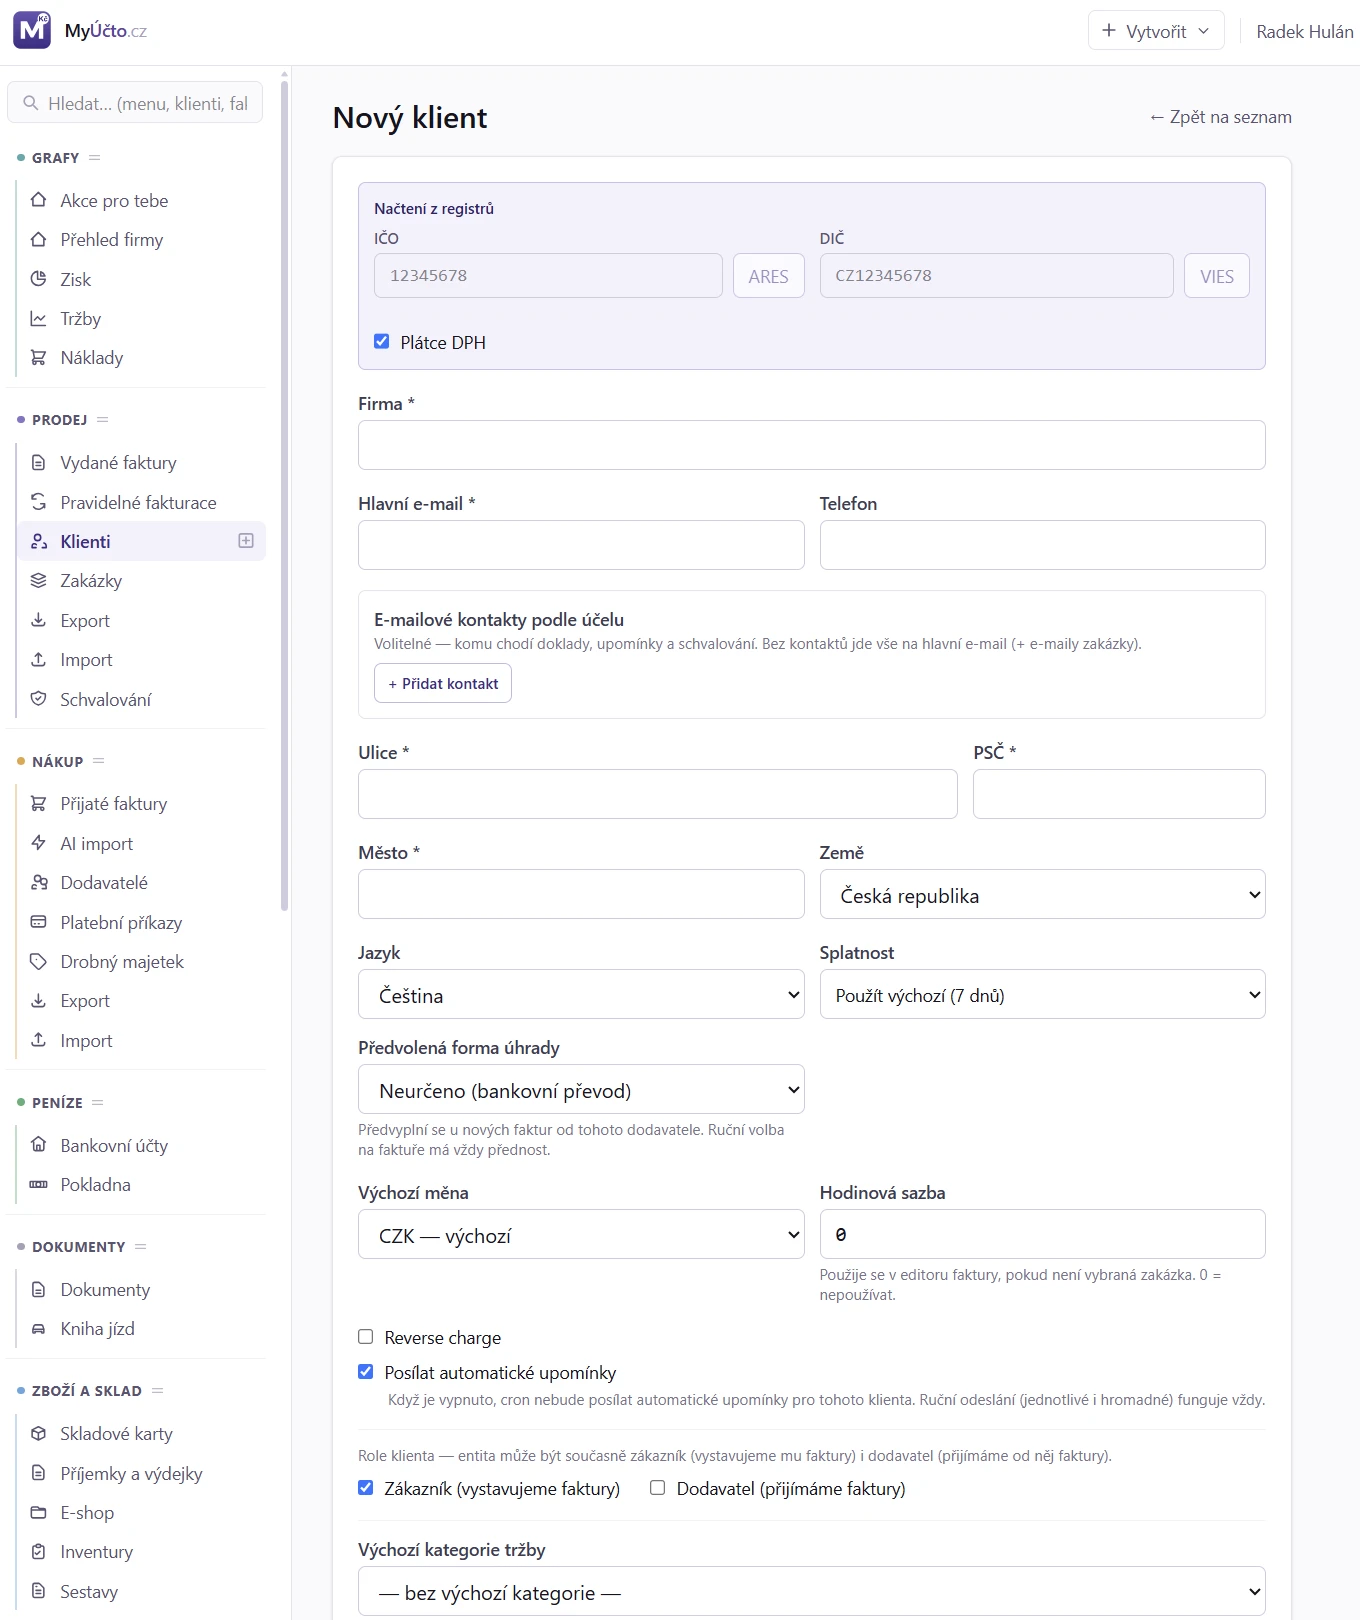Click the Schvalování shield icon
Image resolution: width=1360 pixels, height=1620 pixels.
click(x=39, y=699)
